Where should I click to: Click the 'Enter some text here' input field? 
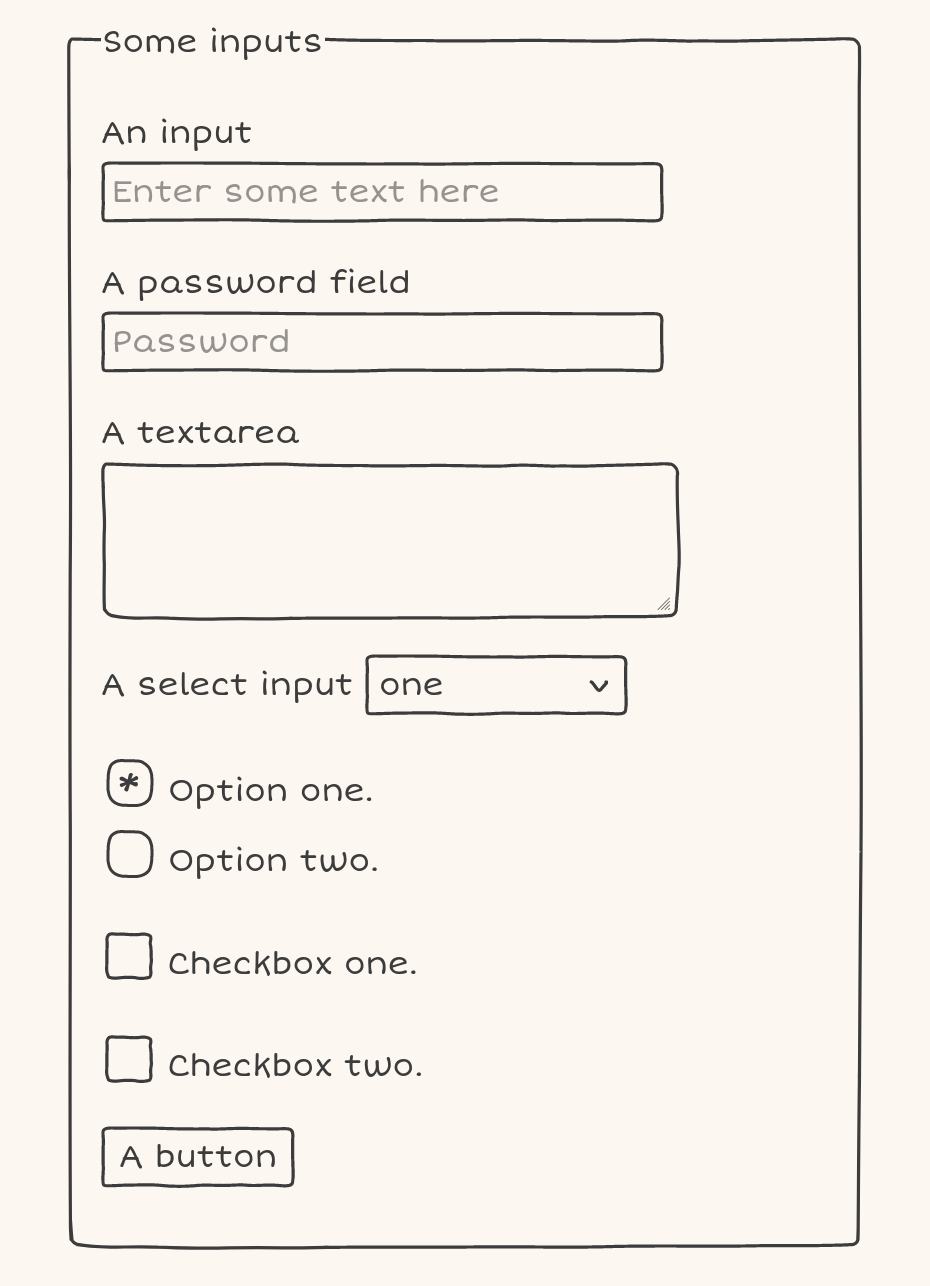pos(382,192)
